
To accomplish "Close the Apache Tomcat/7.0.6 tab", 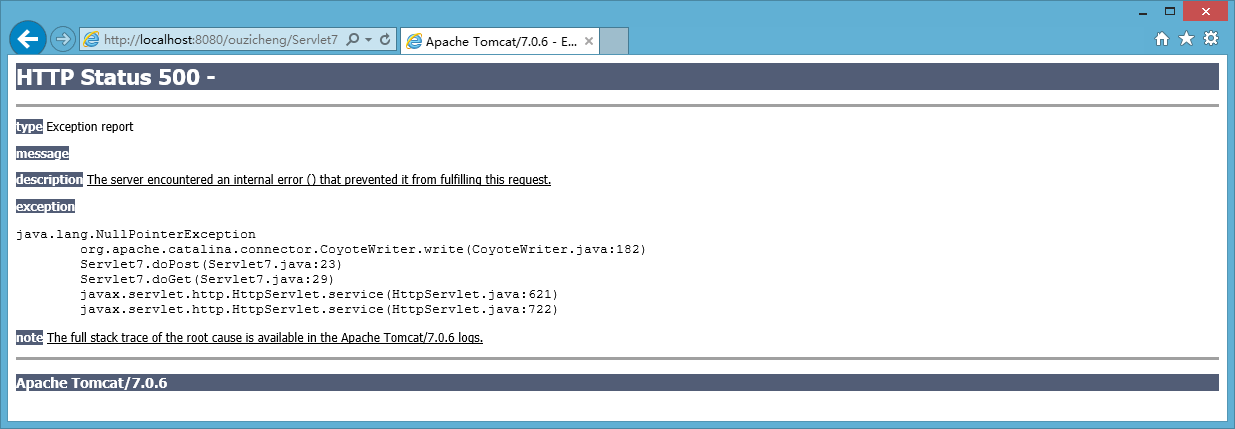I will (589, 41).
